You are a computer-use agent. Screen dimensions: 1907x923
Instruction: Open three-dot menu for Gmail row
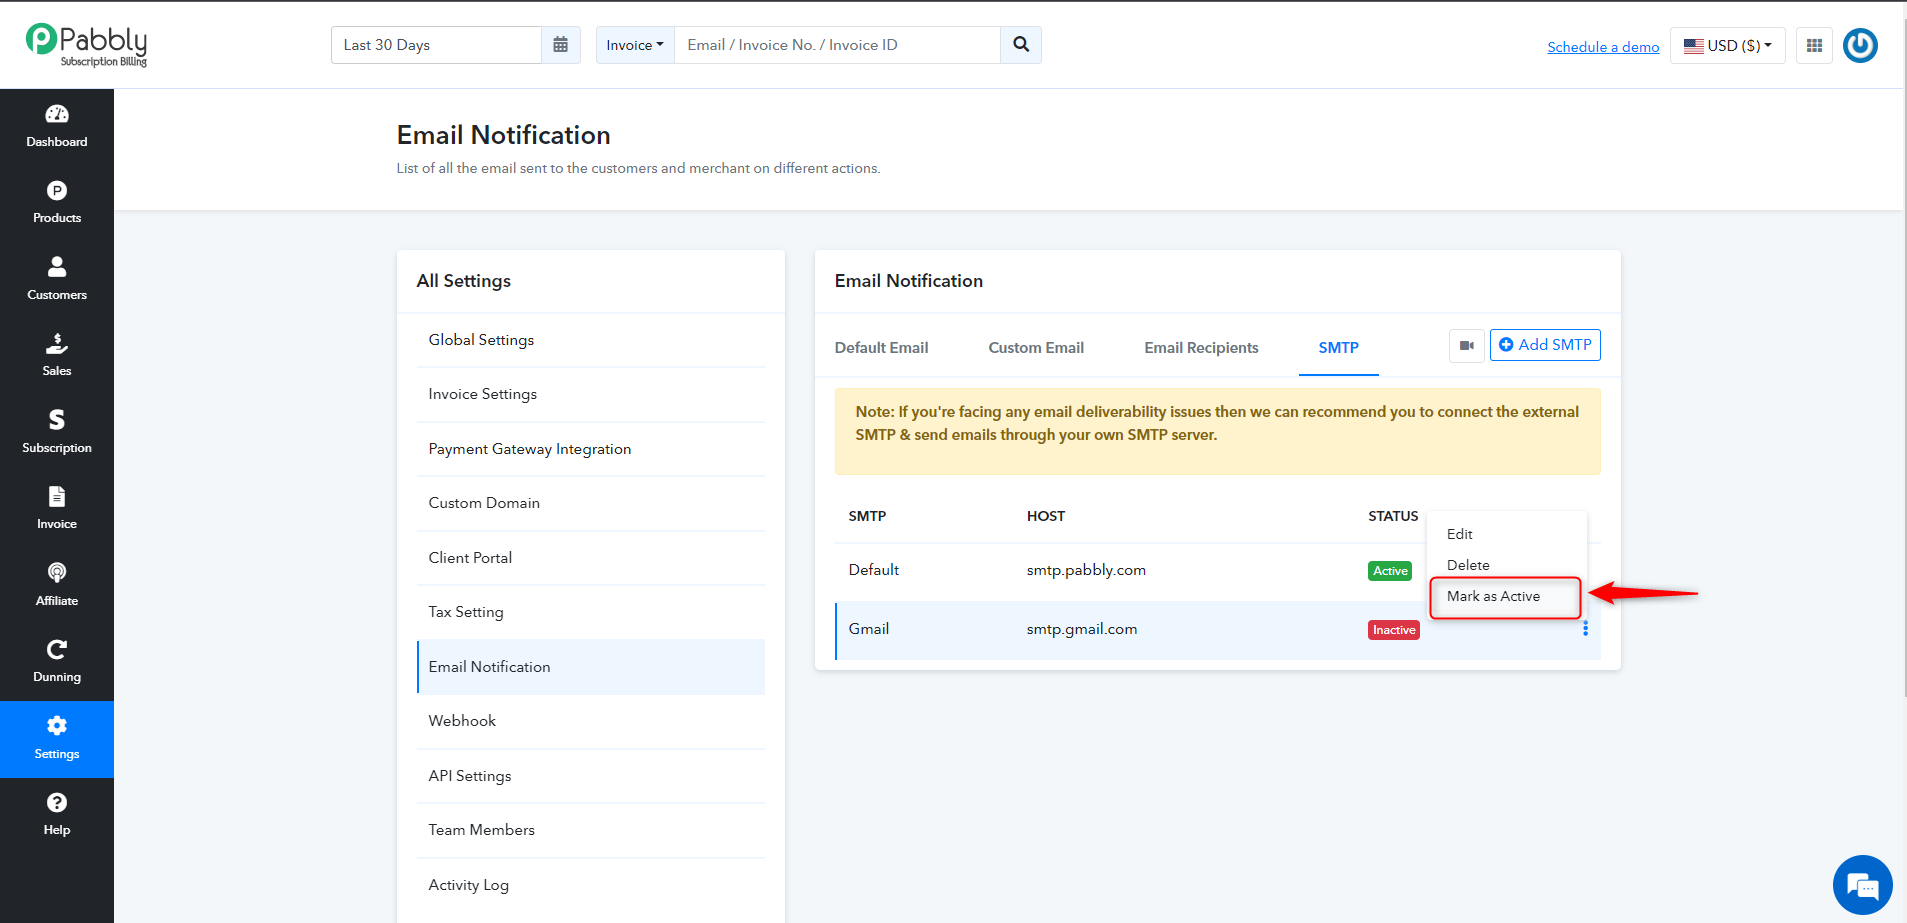pos(1585,629)
